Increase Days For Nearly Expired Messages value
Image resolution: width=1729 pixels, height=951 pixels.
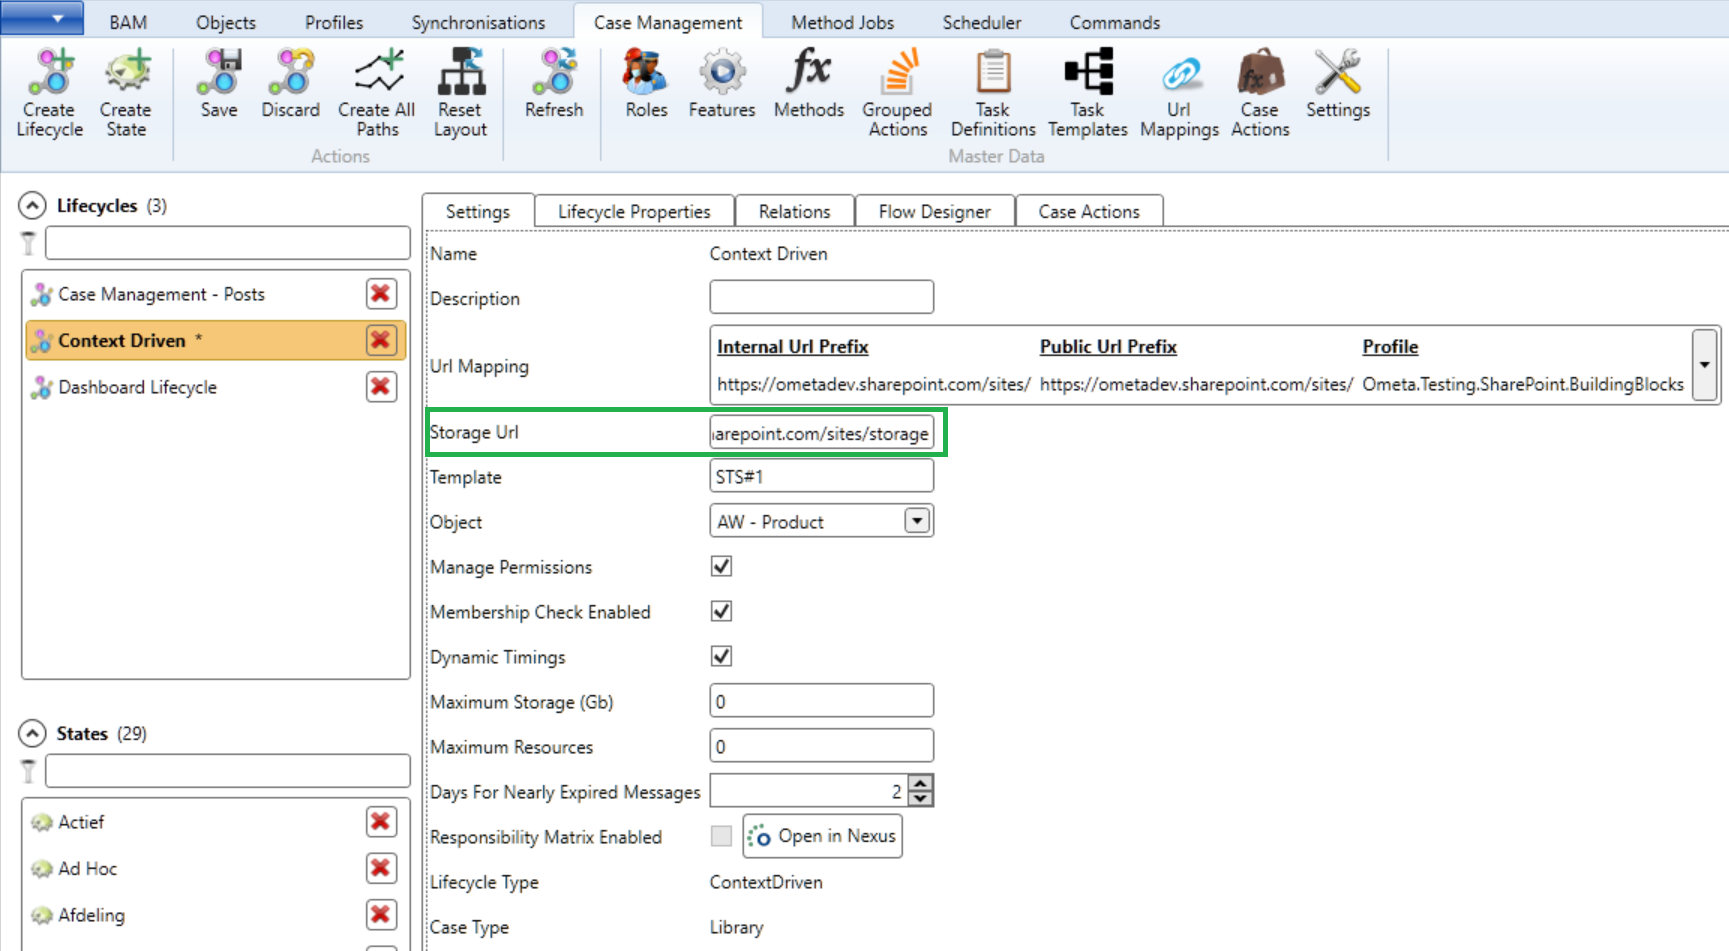(921, 784)
